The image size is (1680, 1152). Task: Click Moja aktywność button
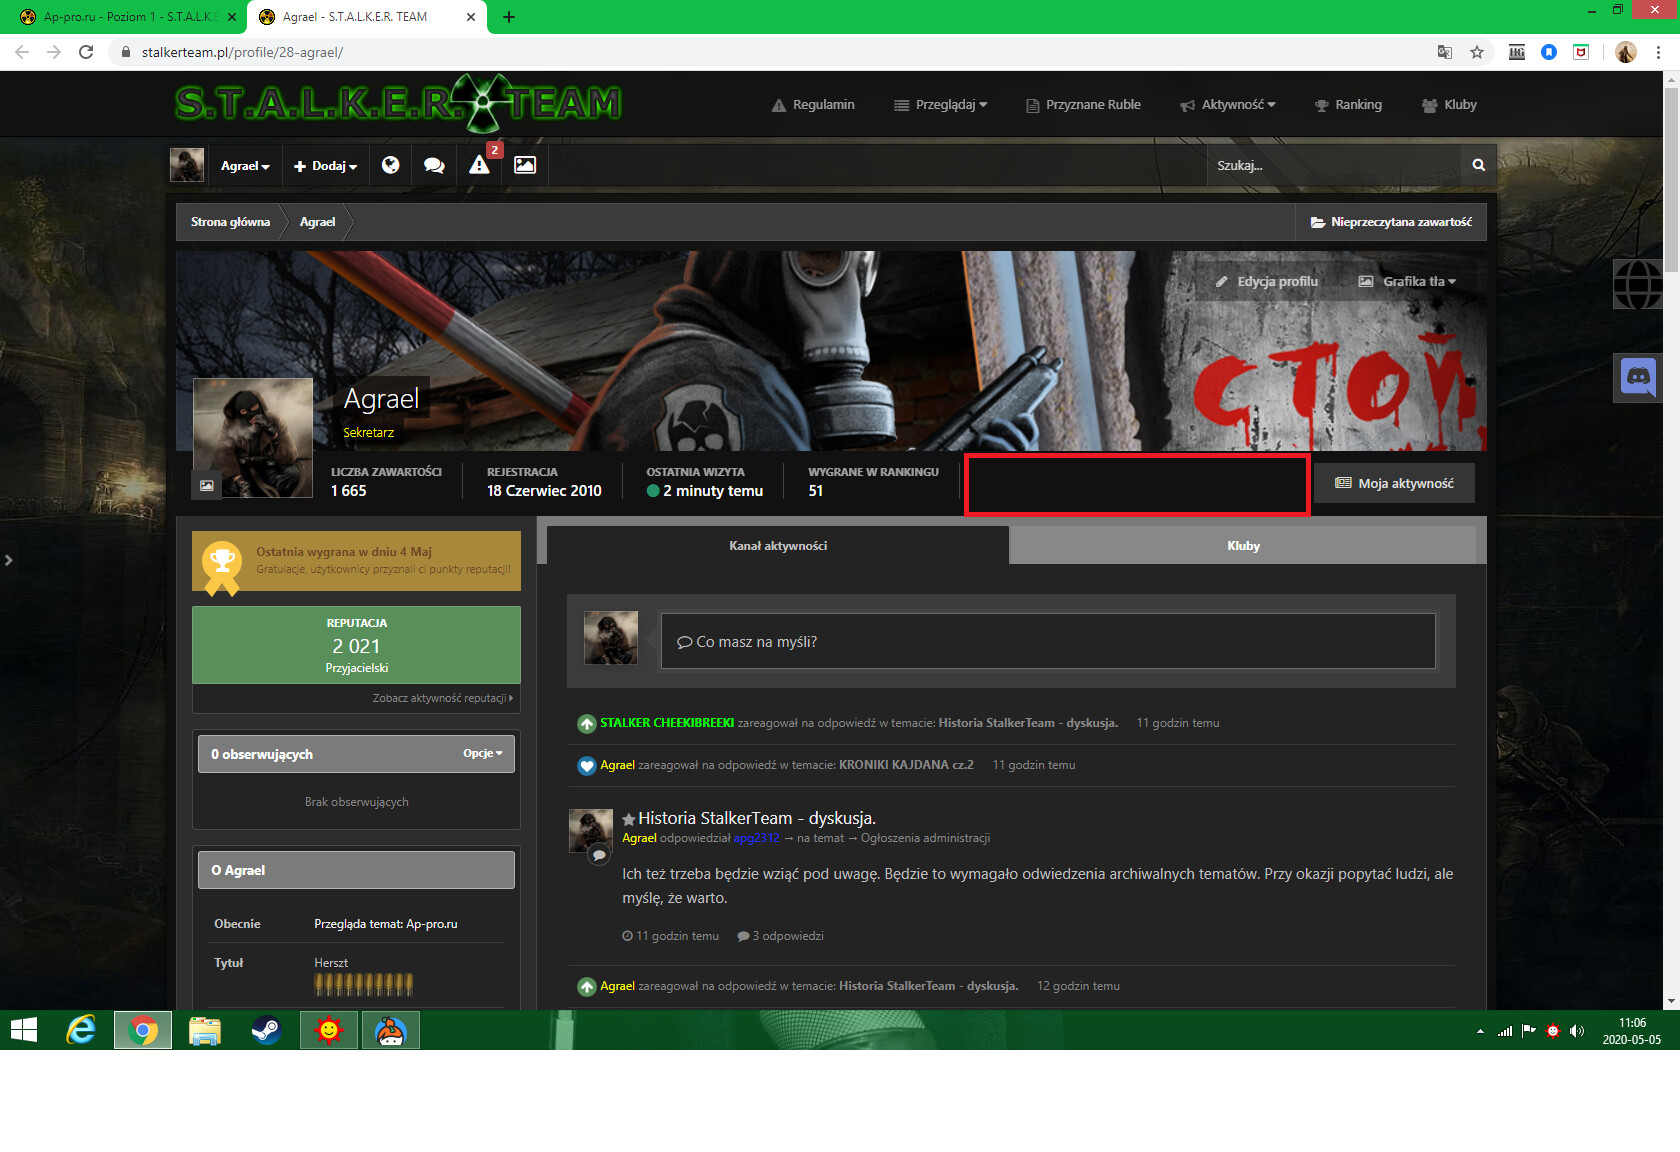coord(1394,483)
